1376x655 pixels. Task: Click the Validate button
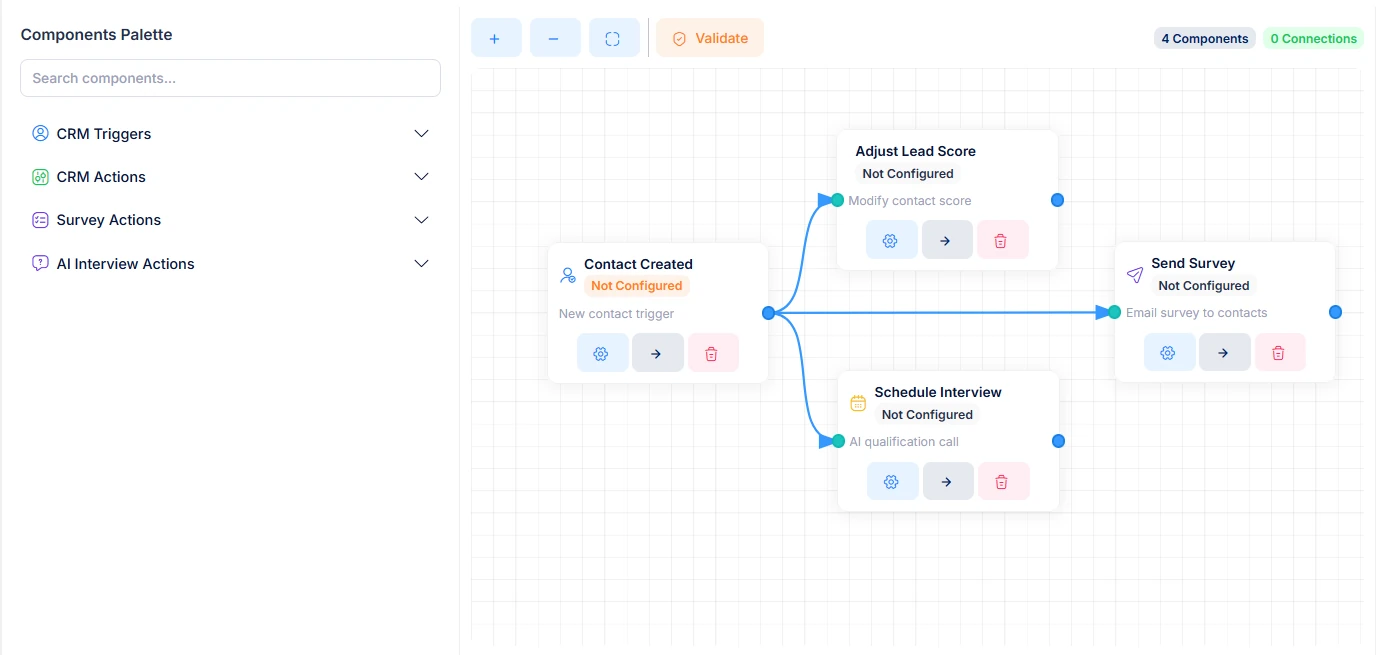[710, 38]
